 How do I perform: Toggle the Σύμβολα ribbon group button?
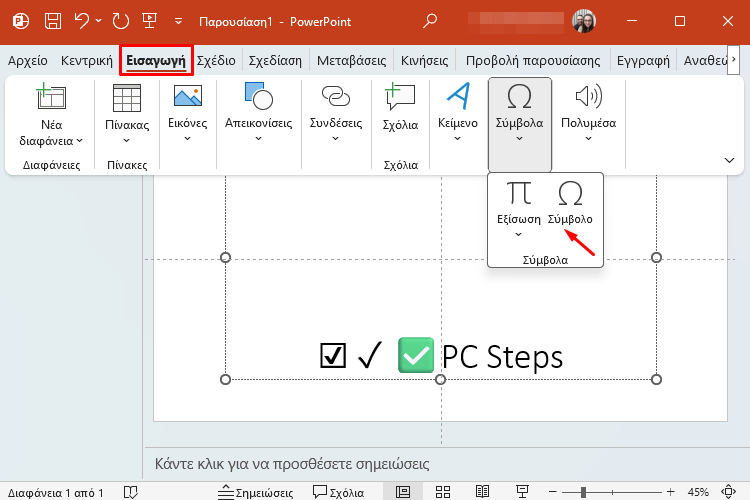(x=519, y=124)
